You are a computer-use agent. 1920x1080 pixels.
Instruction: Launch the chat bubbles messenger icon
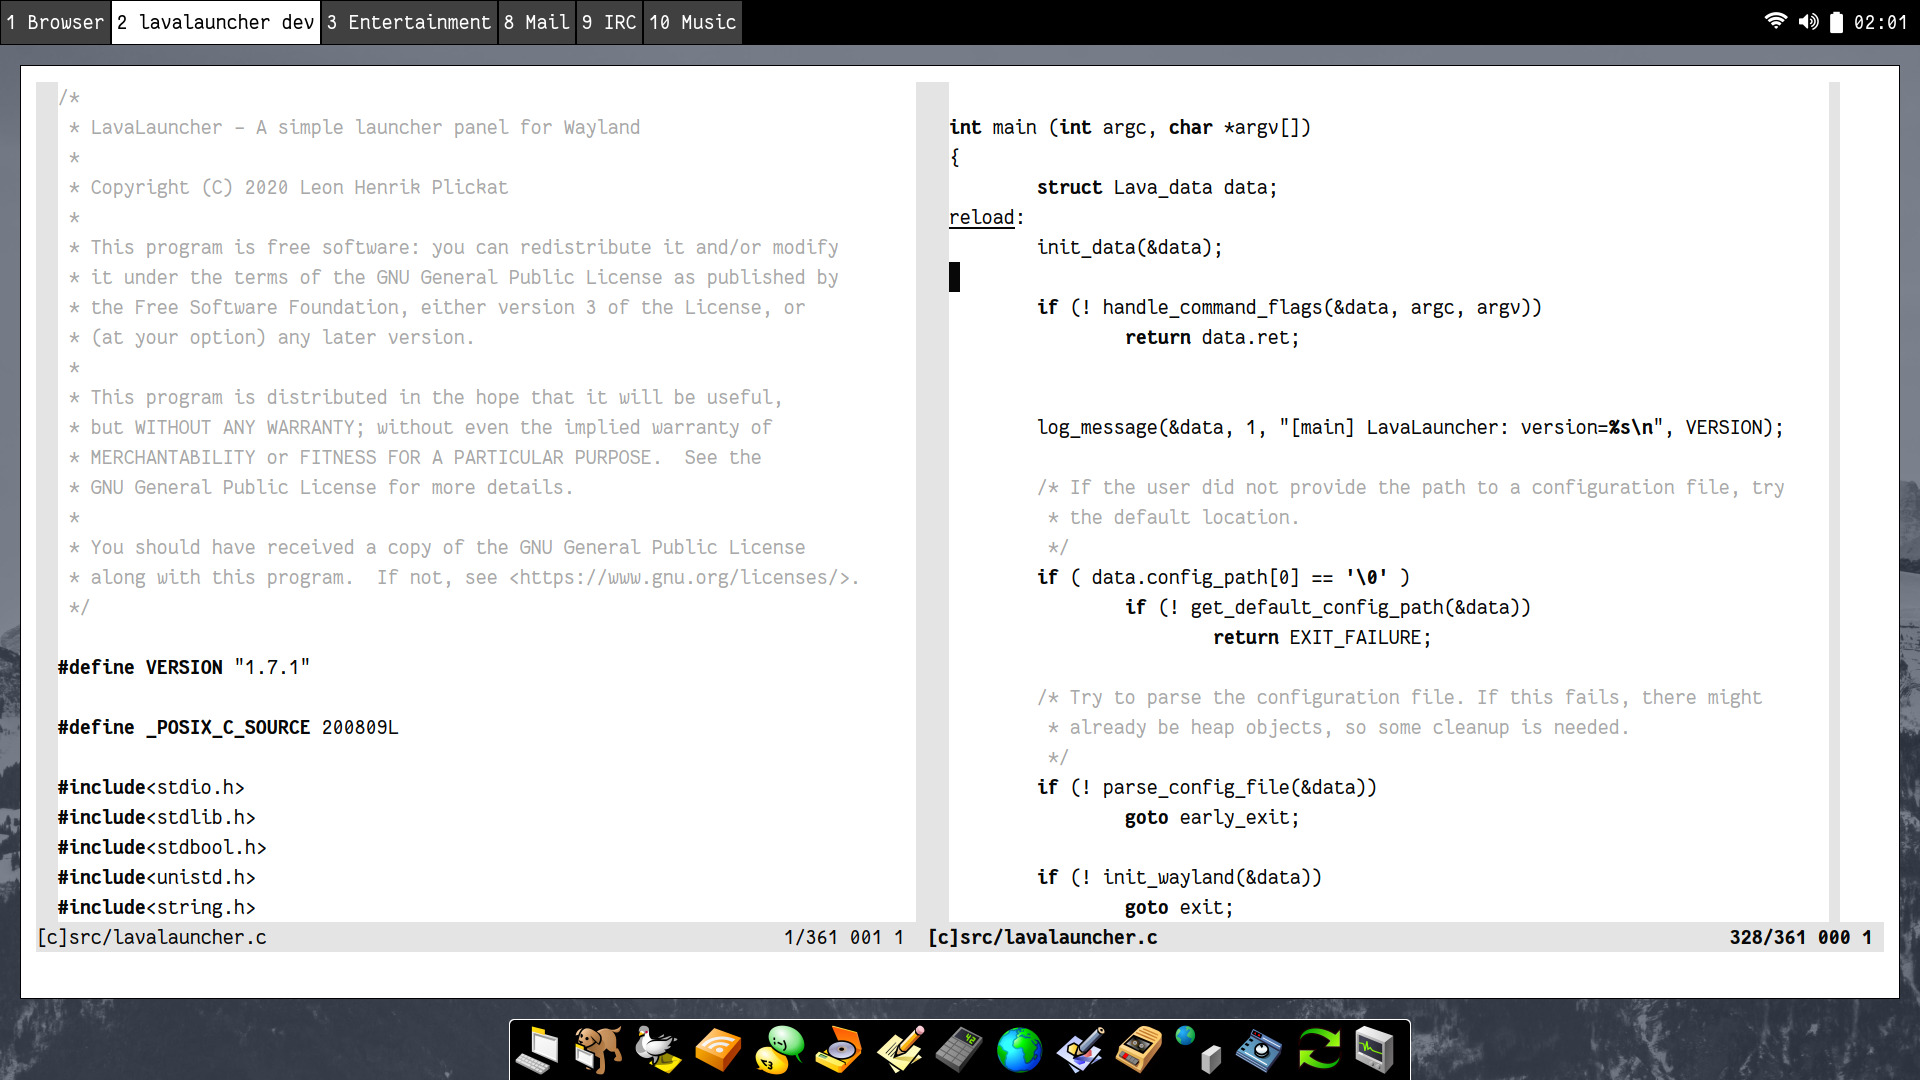[779, 1050]
